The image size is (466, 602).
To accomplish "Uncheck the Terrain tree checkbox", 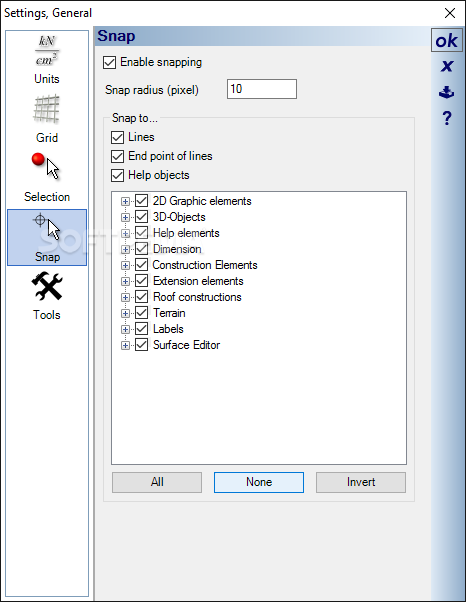I will [x=142, y=313].
